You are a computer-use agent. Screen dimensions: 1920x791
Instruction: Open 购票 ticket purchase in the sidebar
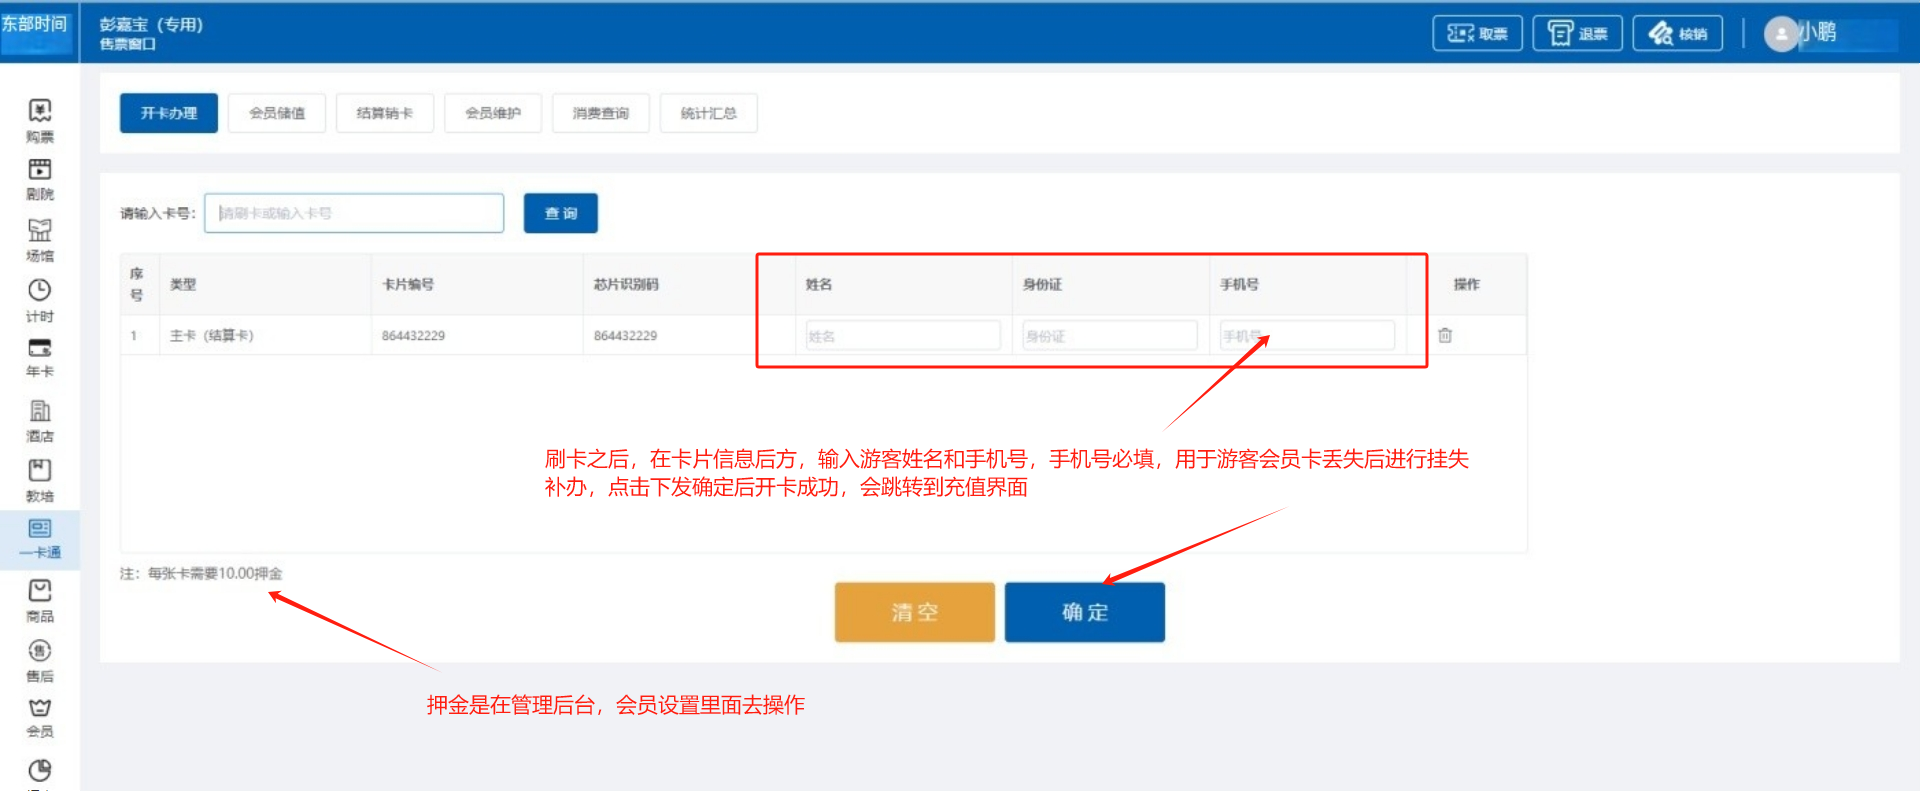pos(39,119)
